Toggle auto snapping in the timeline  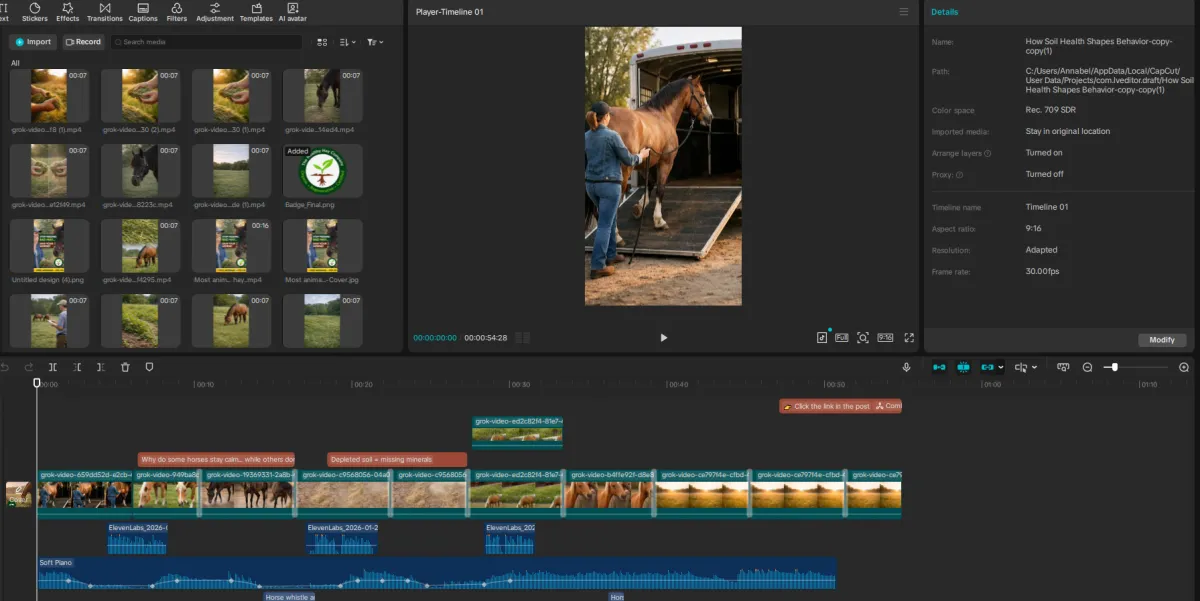pos(963,367)
